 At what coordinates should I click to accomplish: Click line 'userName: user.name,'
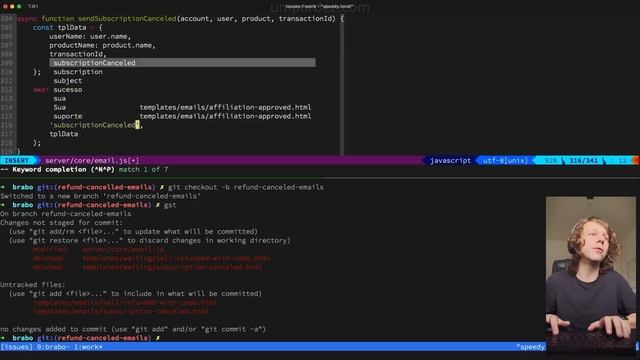pos(90,36)
